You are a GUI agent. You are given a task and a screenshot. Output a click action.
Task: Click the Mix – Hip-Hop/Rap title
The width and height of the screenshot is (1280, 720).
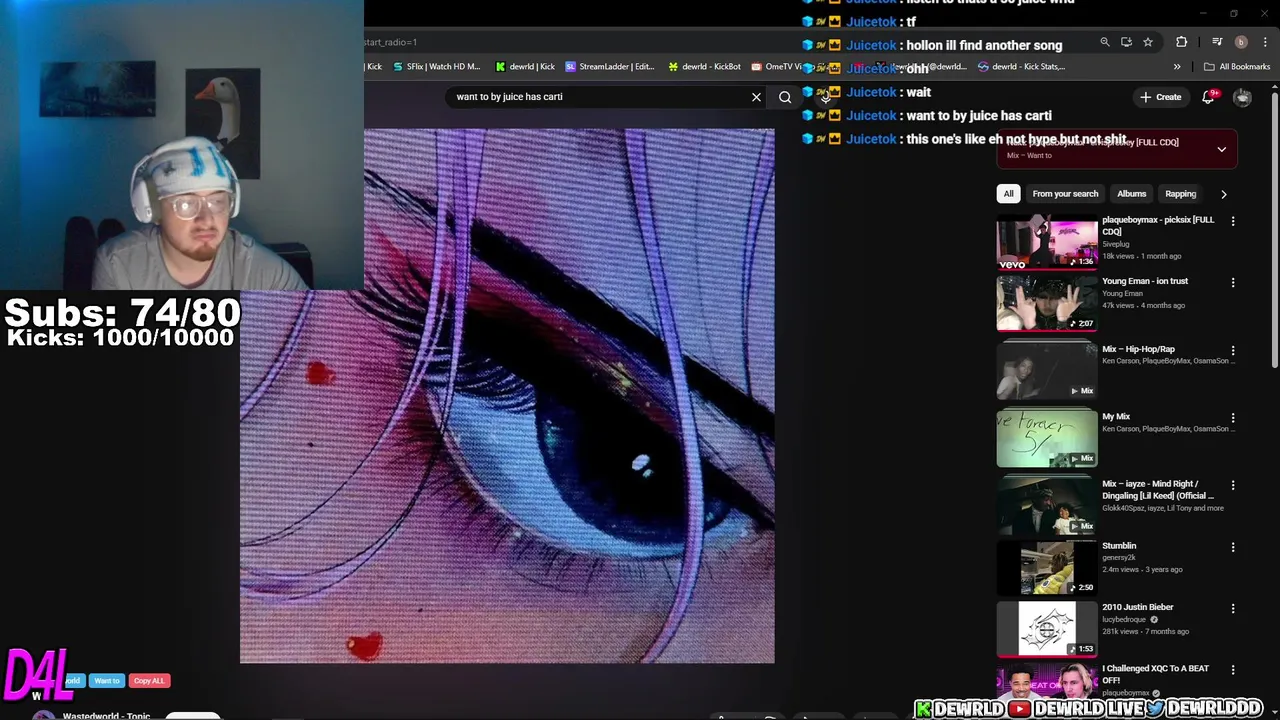1138,349
